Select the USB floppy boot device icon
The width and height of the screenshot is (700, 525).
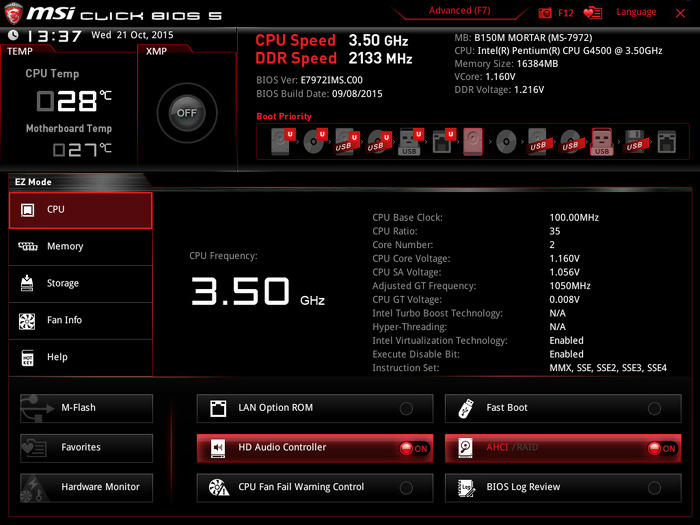click(634, 142)
